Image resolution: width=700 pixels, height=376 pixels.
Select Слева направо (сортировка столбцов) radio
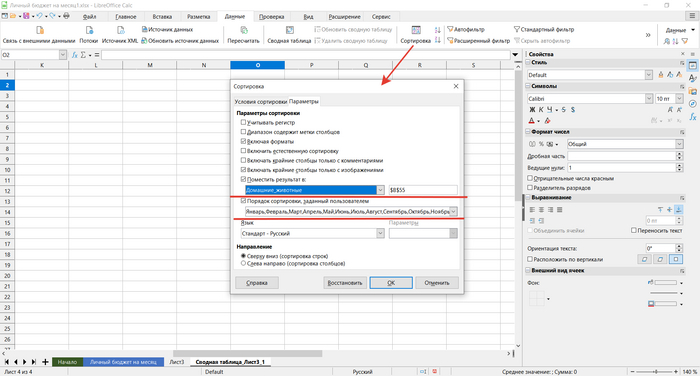[243, 263]
